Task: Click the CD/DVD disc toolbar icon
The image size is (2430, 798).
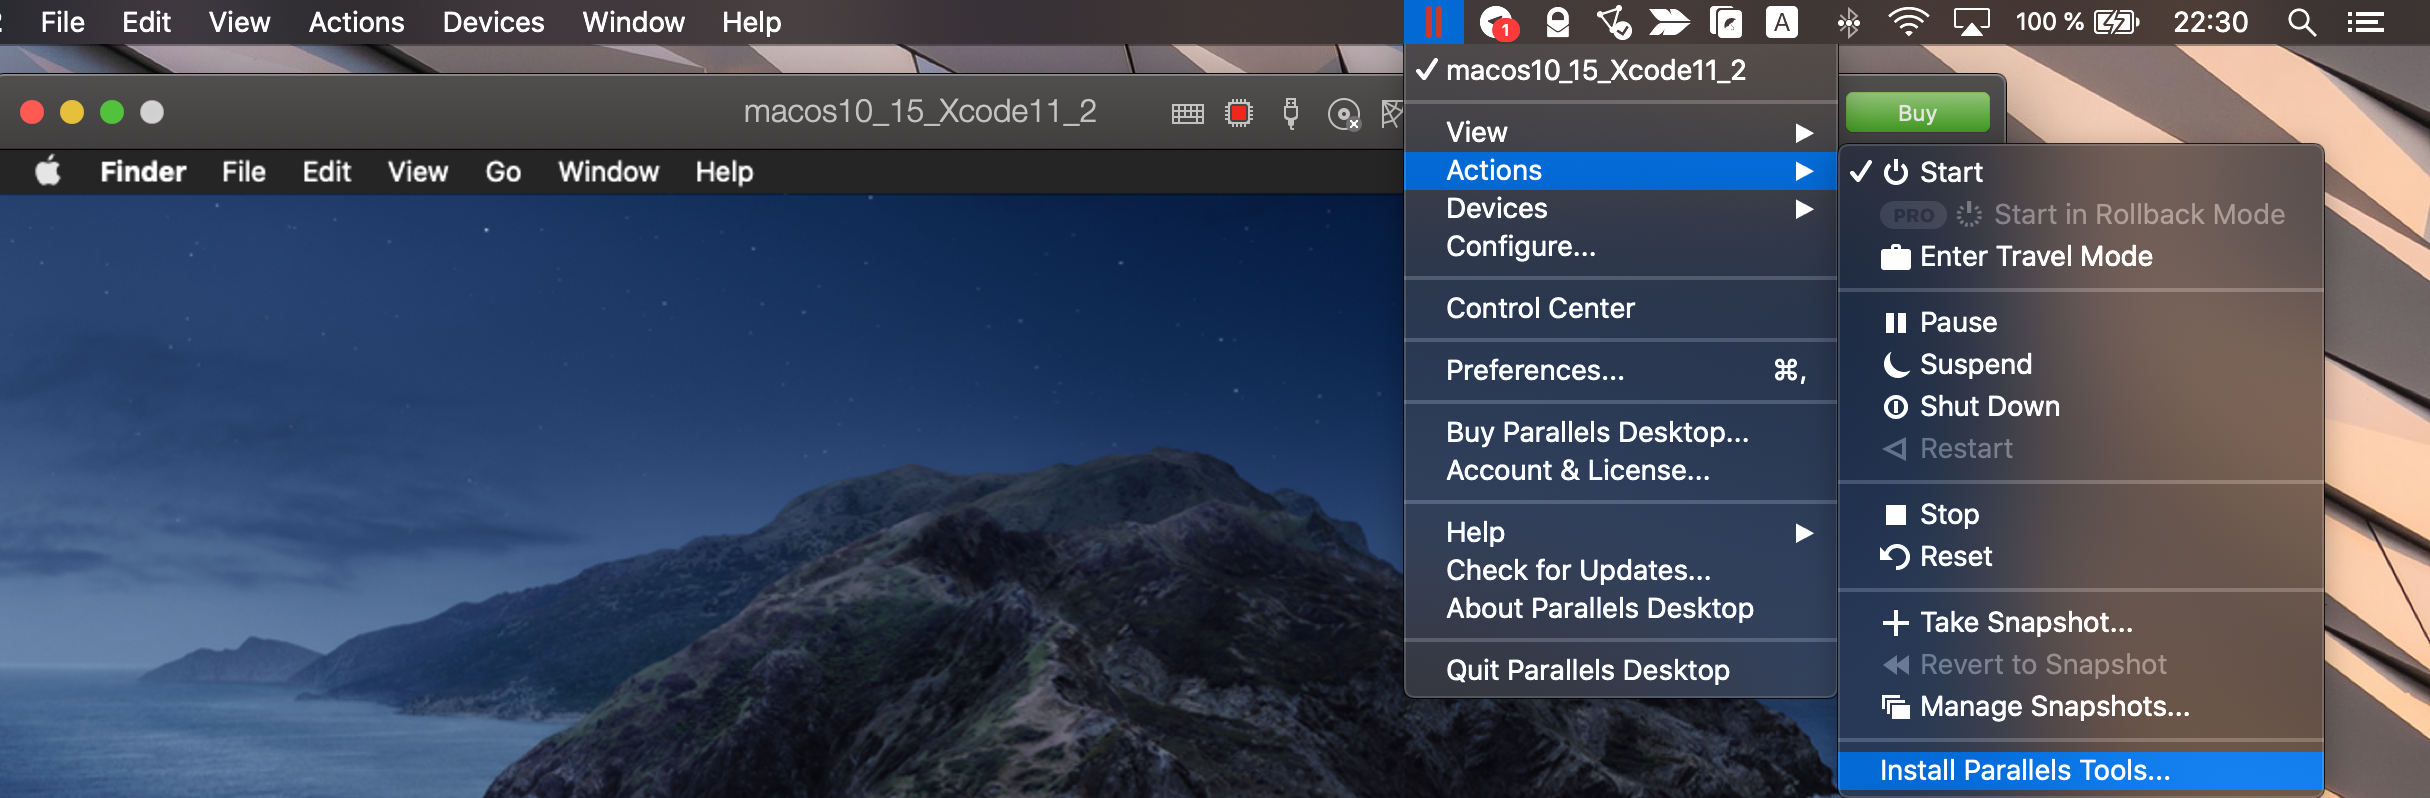Action: (x=1343, y=115)
